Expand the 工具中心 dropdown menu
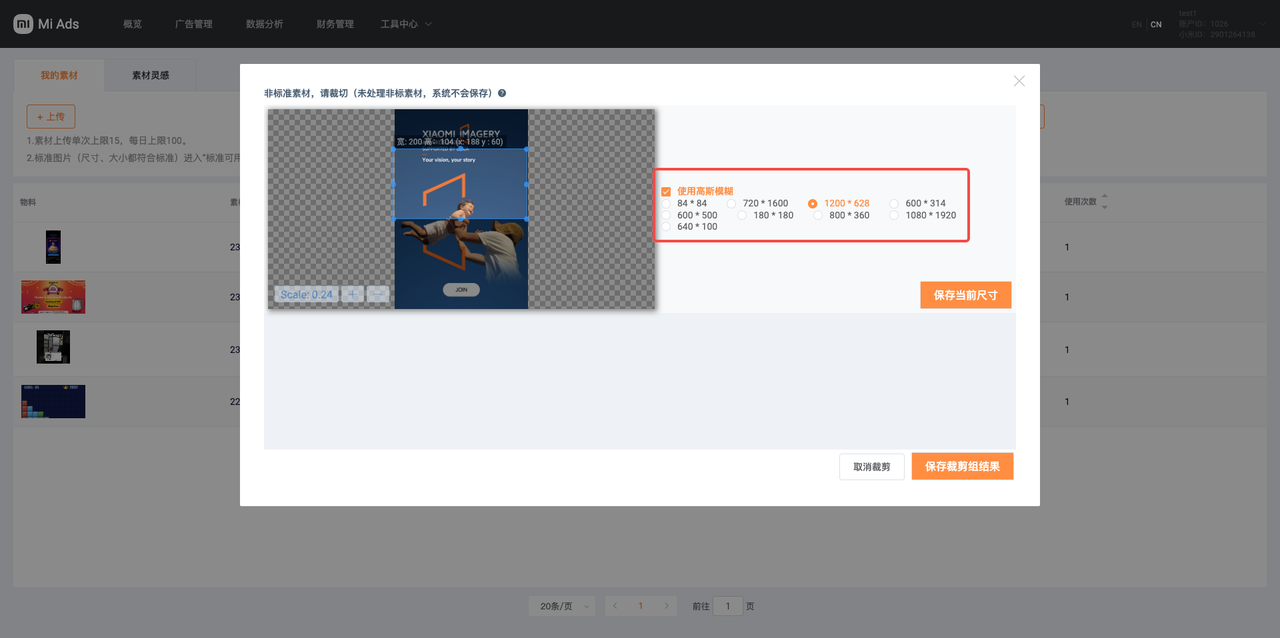This screenshot has width=1280, height=638. tap(406, 24)
